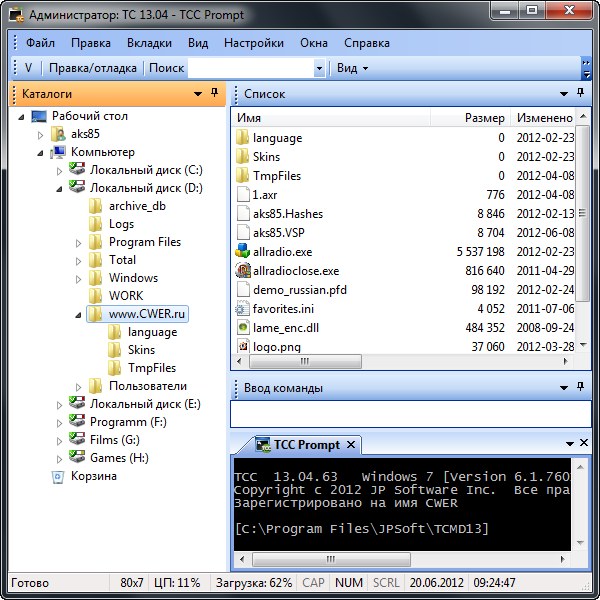Toggle the SCRL indicator in status bar
This screenshot has height=600, width=600.
point(385,582)
